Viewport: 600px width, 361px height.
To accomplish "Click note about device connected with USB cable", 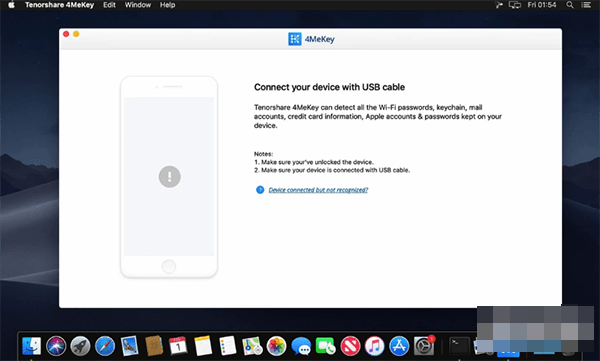I will tap(332, 170).
